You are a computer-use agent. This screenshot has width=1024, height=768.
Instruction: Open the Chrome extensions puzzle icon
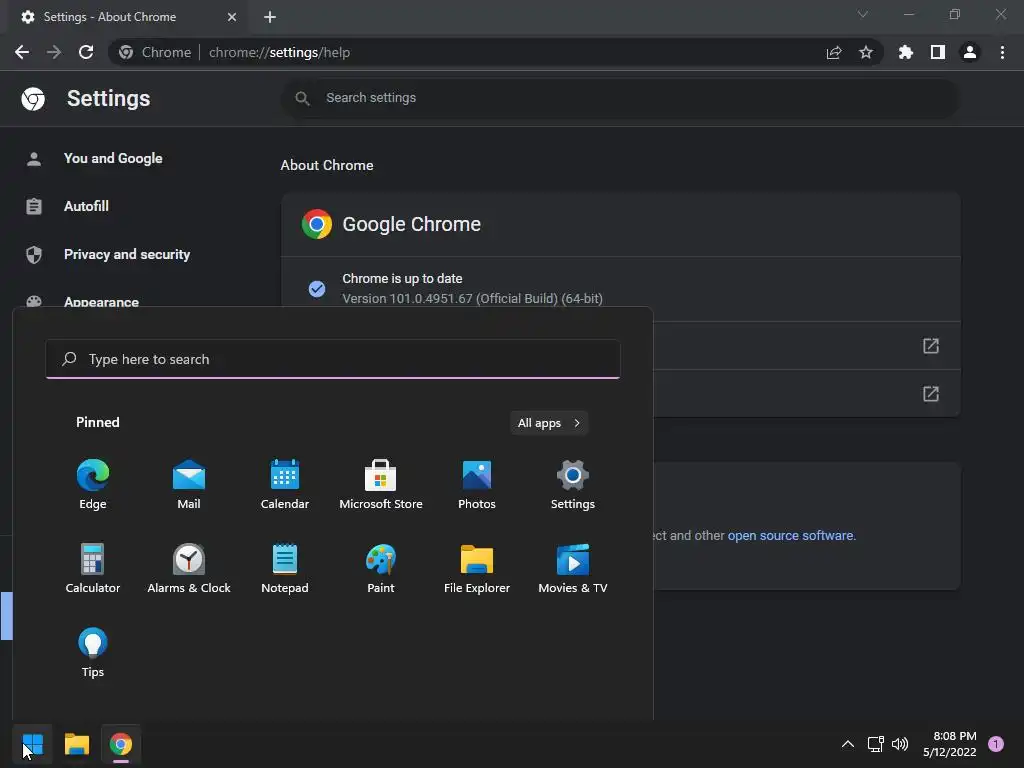pos(906,52)
